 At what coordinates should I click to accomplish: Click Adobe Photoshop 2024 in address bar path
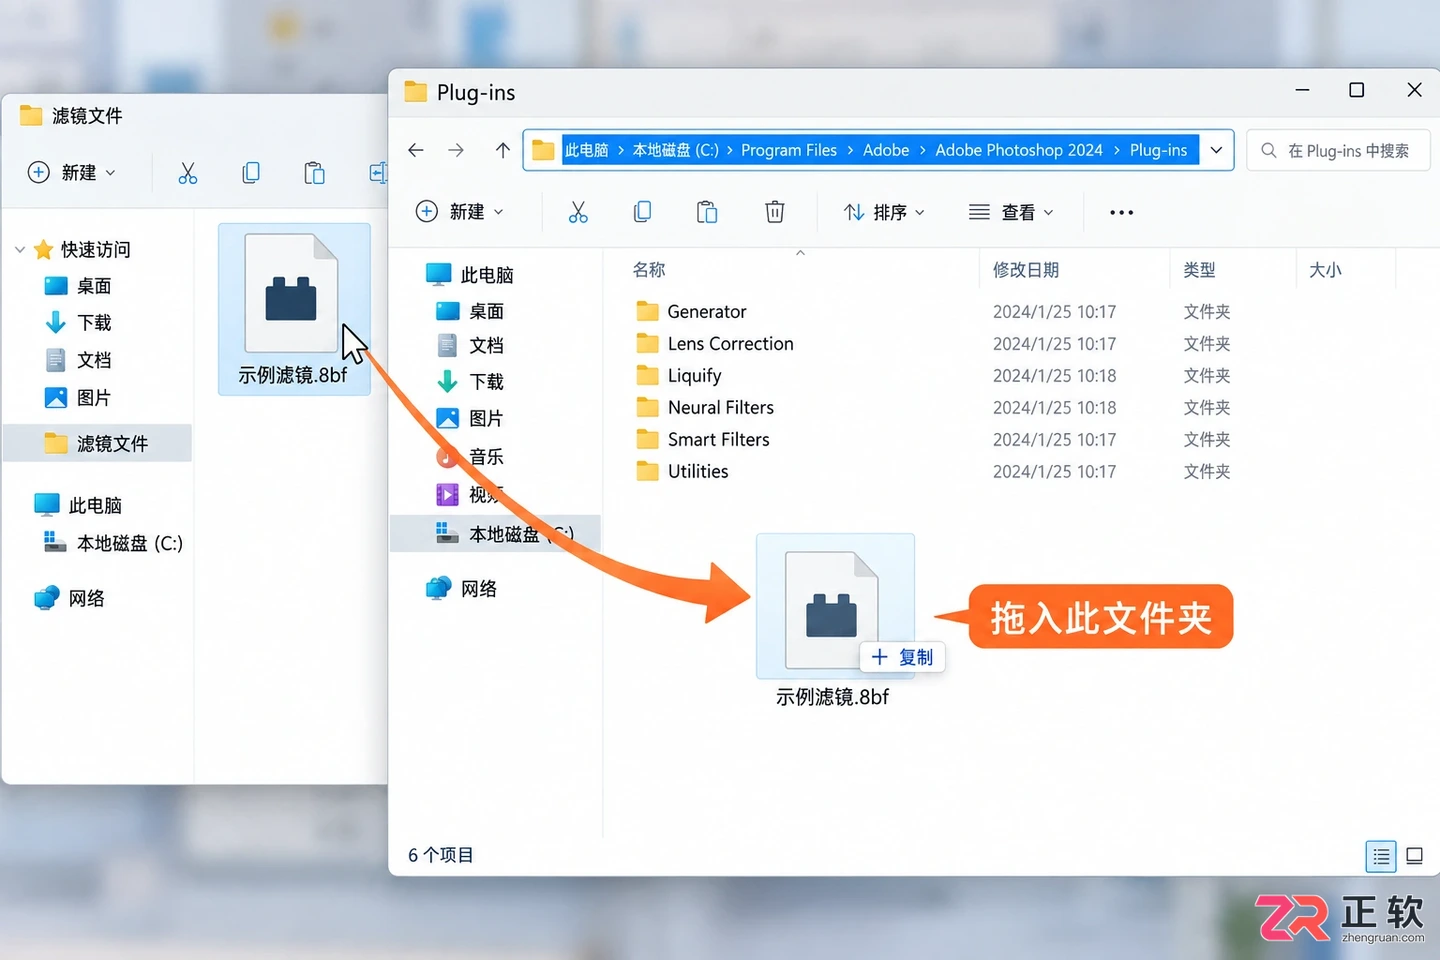(1019, 150)
